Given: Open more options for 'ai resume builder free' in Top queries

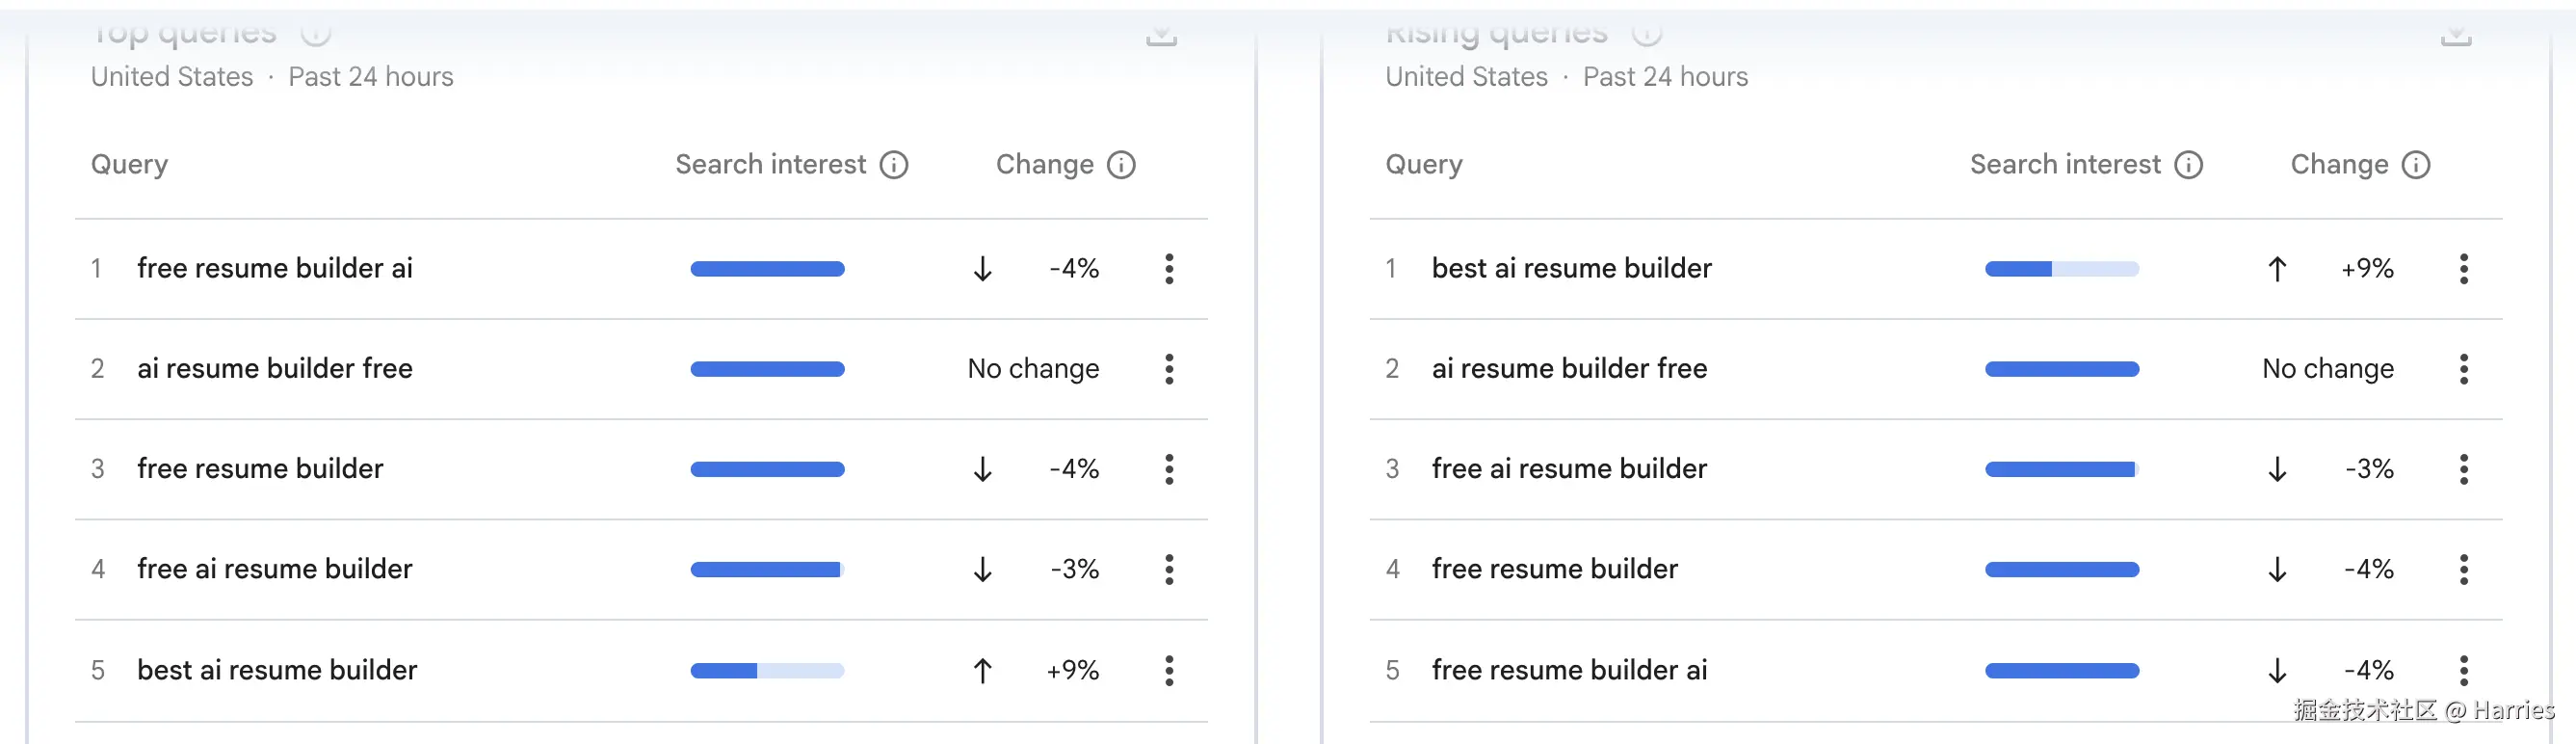Looking at the screenshot, I should [1168, 369].
